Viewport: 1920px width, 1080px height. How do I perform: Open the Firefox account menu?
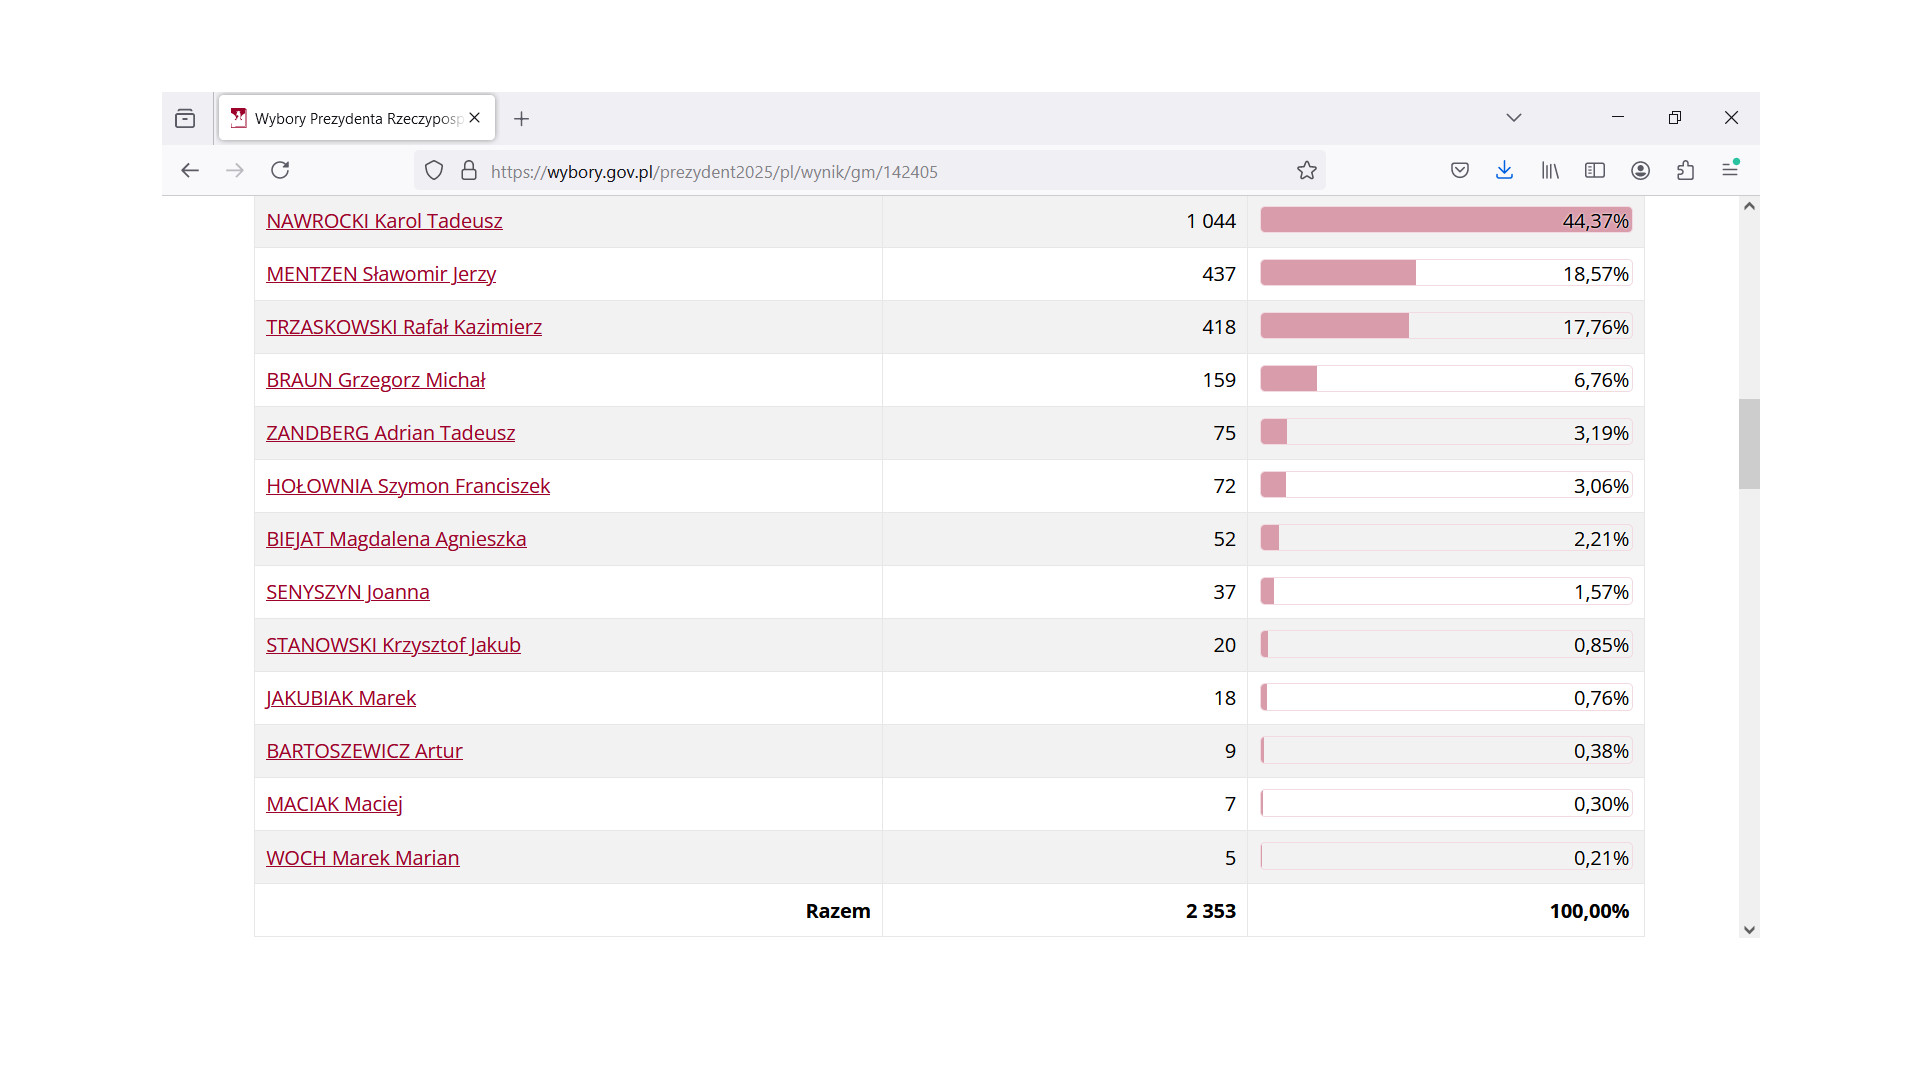[1640, 171]
